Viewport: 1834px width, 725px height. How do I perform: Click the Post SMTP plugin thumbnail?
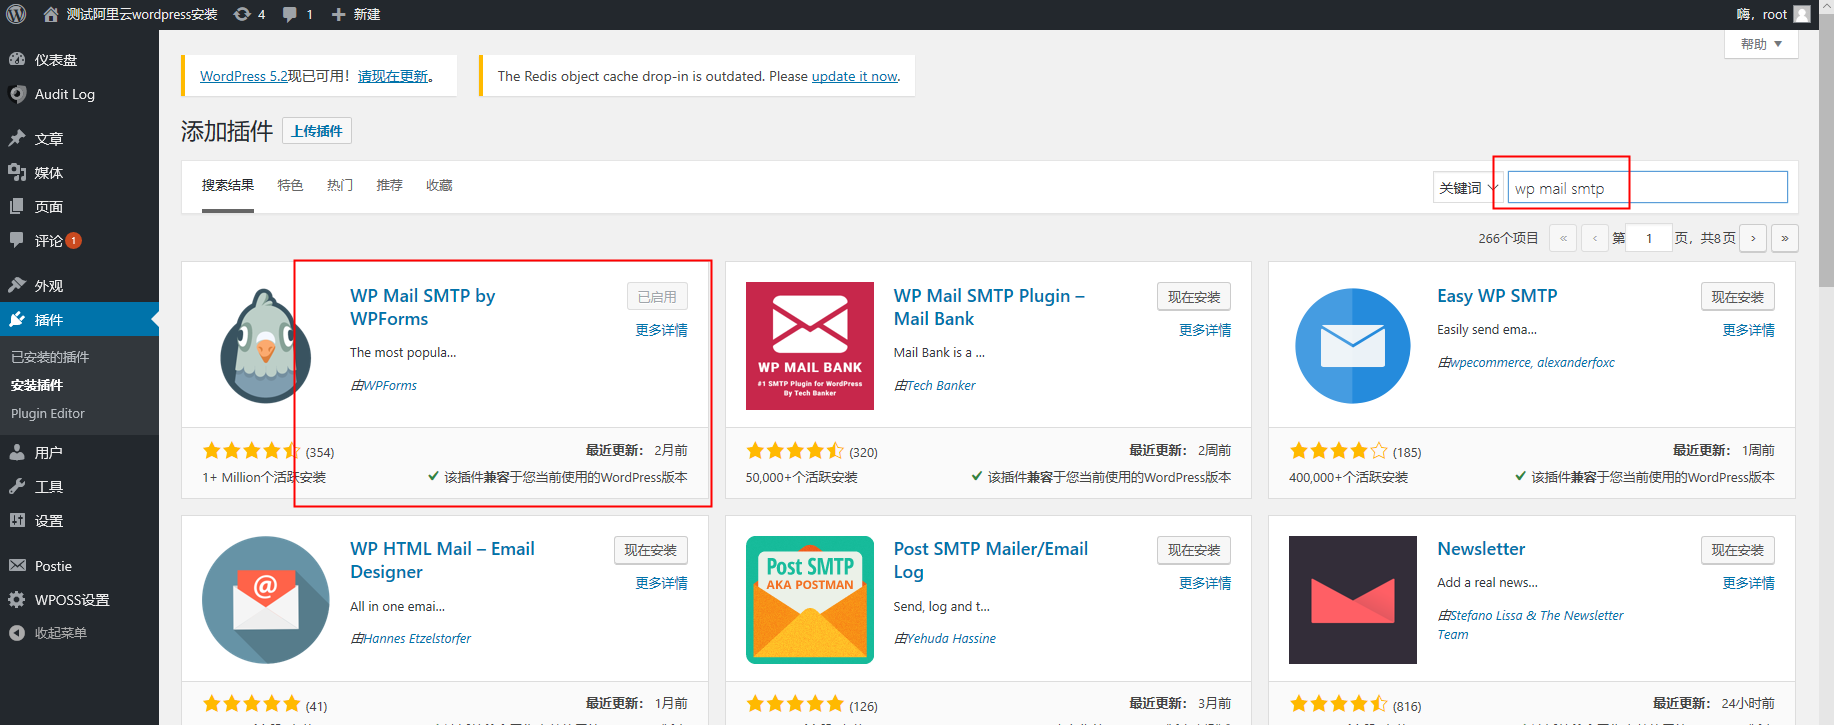[809, 600]
